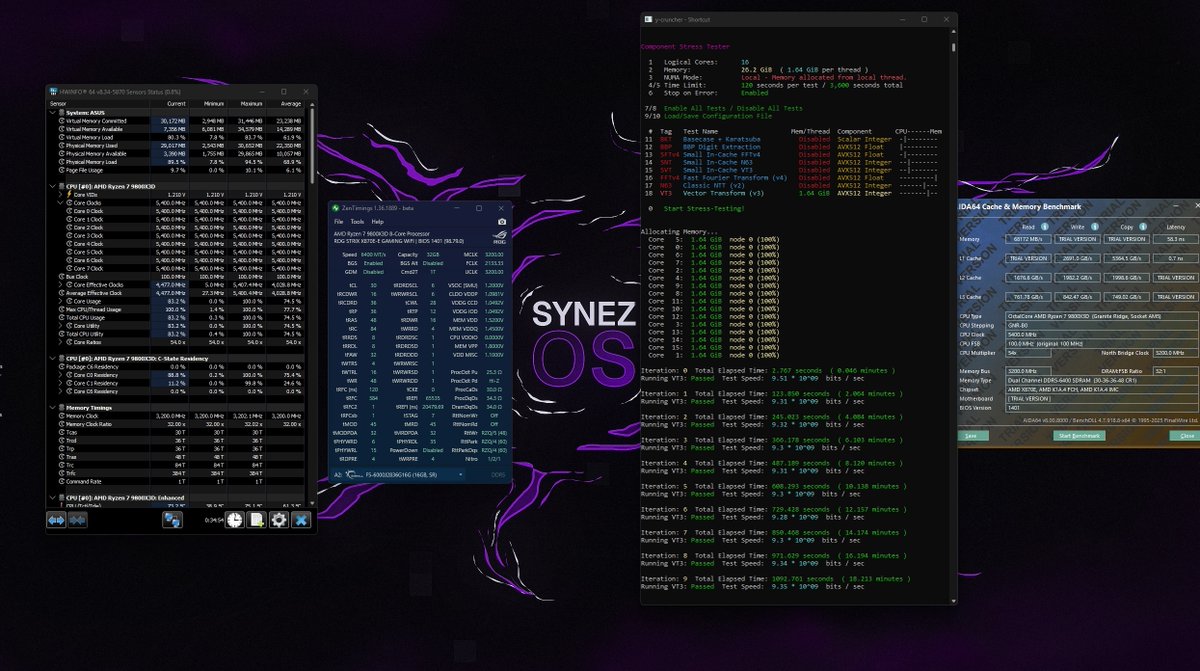Click ZenTimings app icon in title bar
Screen dimensions: 1200x671
335,208
